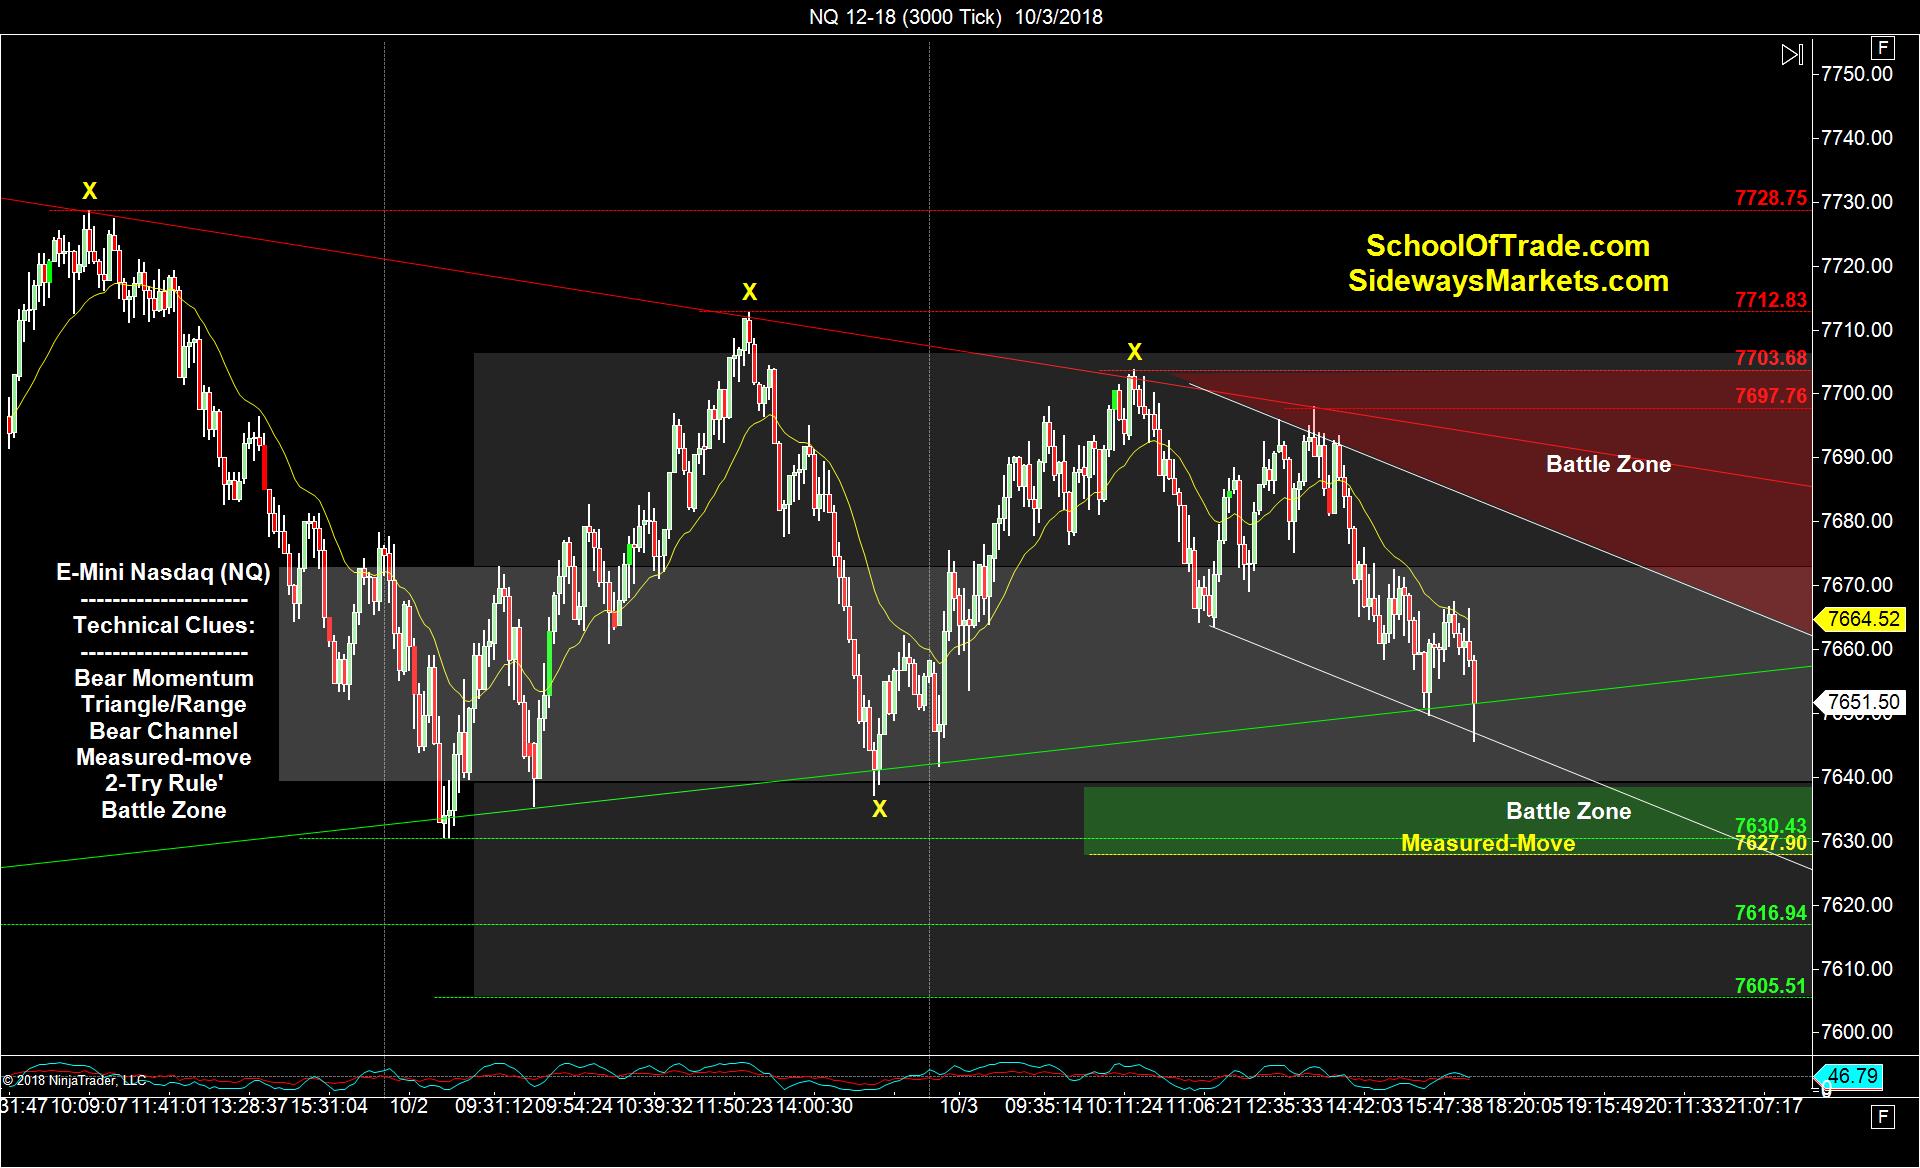1920x1168 pixels.
Task: Click the yellow X at 7728 high
Action: (x=89, y=191)
